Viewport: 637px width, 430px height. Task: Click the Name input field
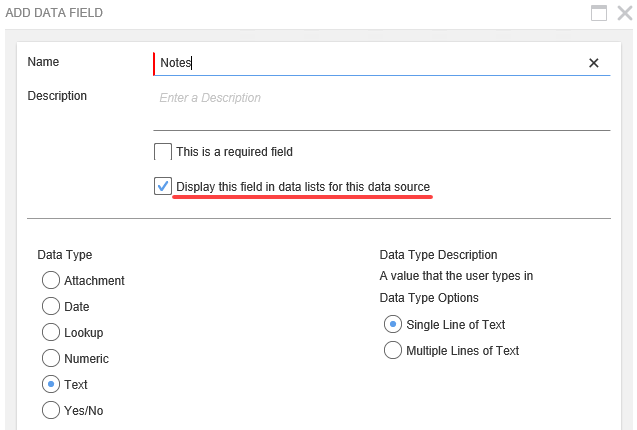[370, 63]
